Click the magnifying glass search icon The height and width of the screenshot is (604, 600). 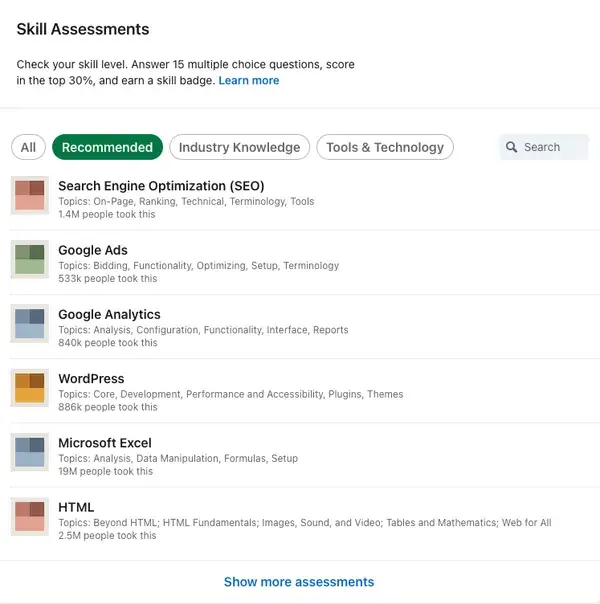click(x=512, y=147)
